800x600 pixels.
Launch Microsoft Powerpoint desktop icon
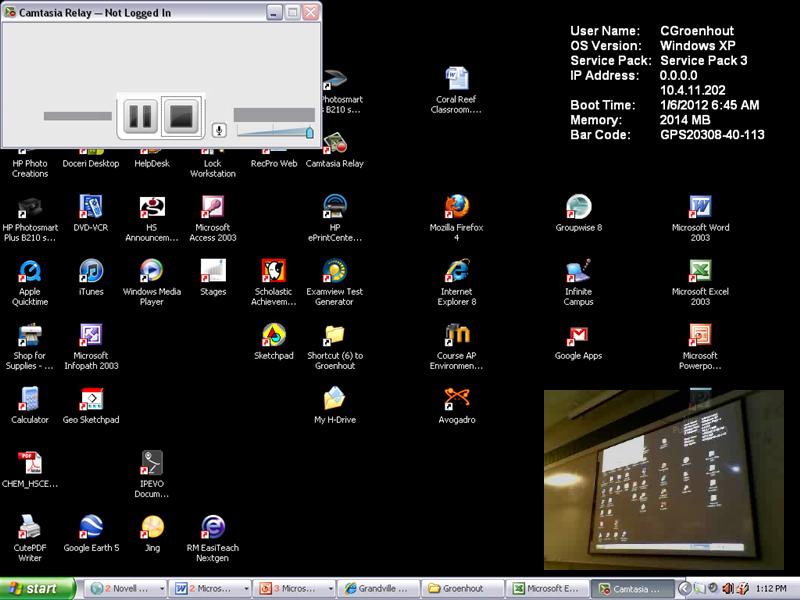pos(700,347)
